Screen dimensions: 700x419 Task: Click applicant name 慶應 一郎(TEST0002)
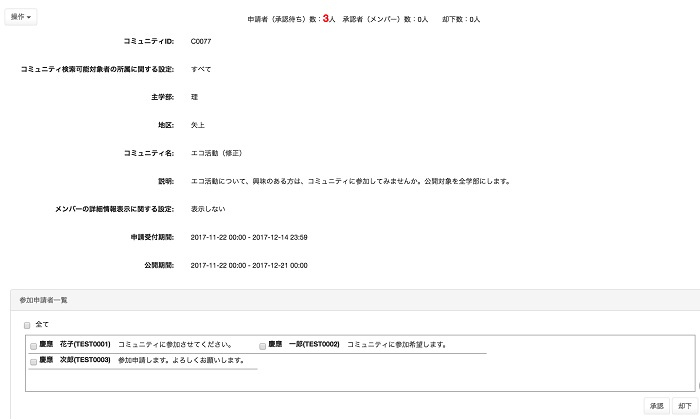pyautogui.click(x=305, y=344)
